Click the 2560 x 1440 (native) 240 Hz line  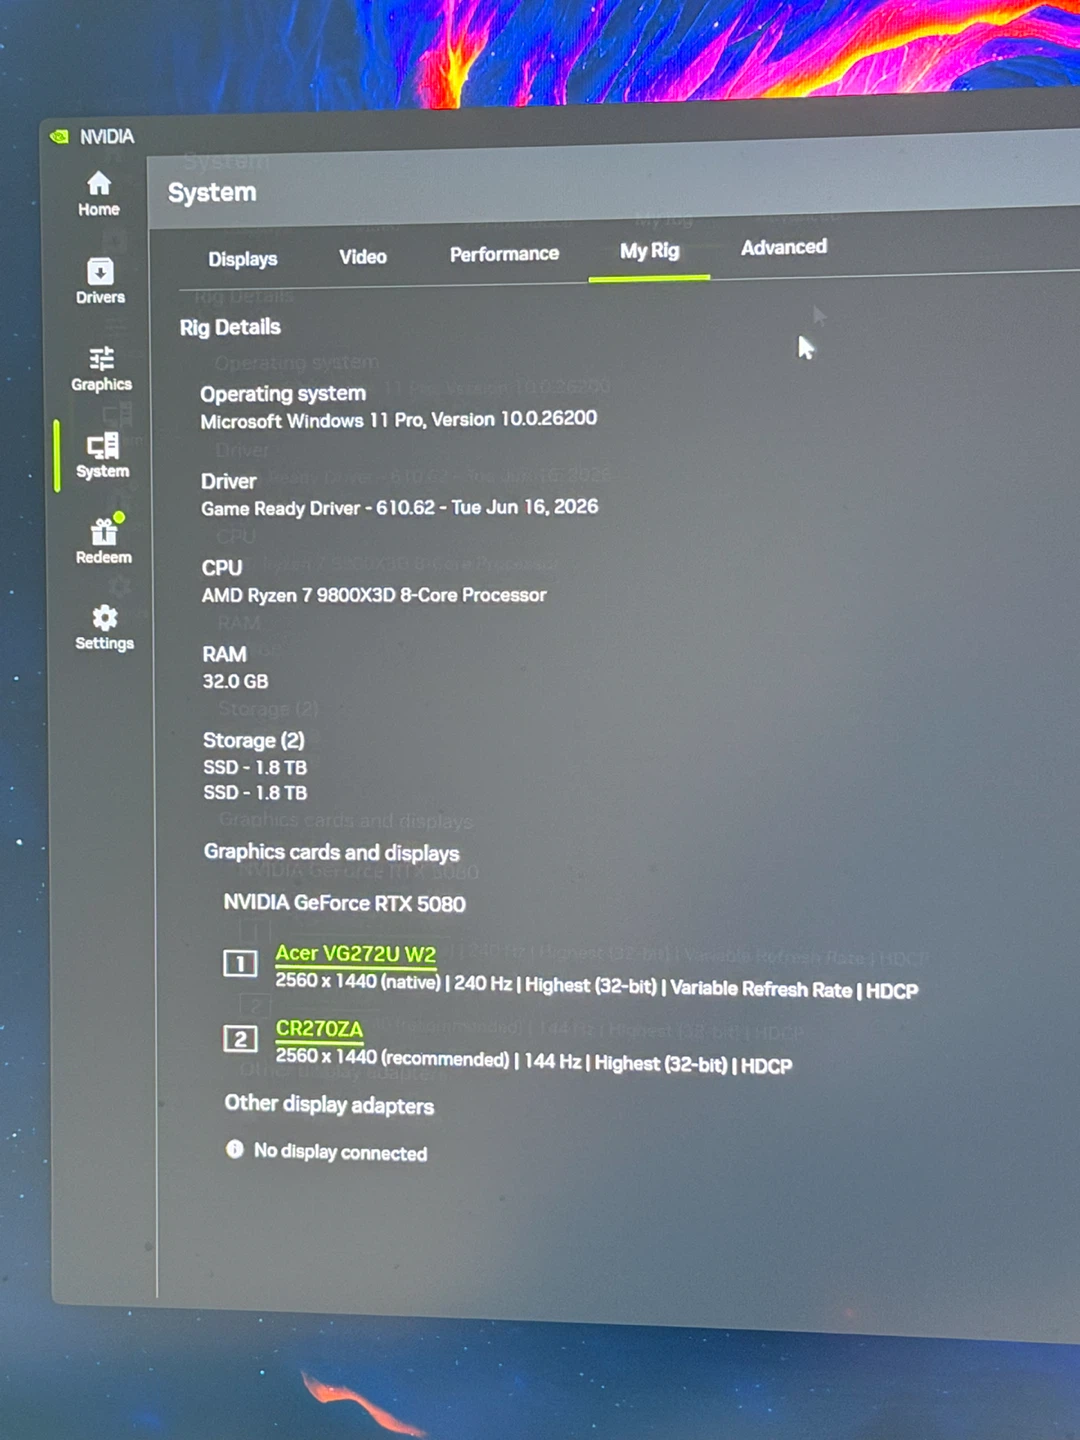pyautogui.click(x=597, y=985)
